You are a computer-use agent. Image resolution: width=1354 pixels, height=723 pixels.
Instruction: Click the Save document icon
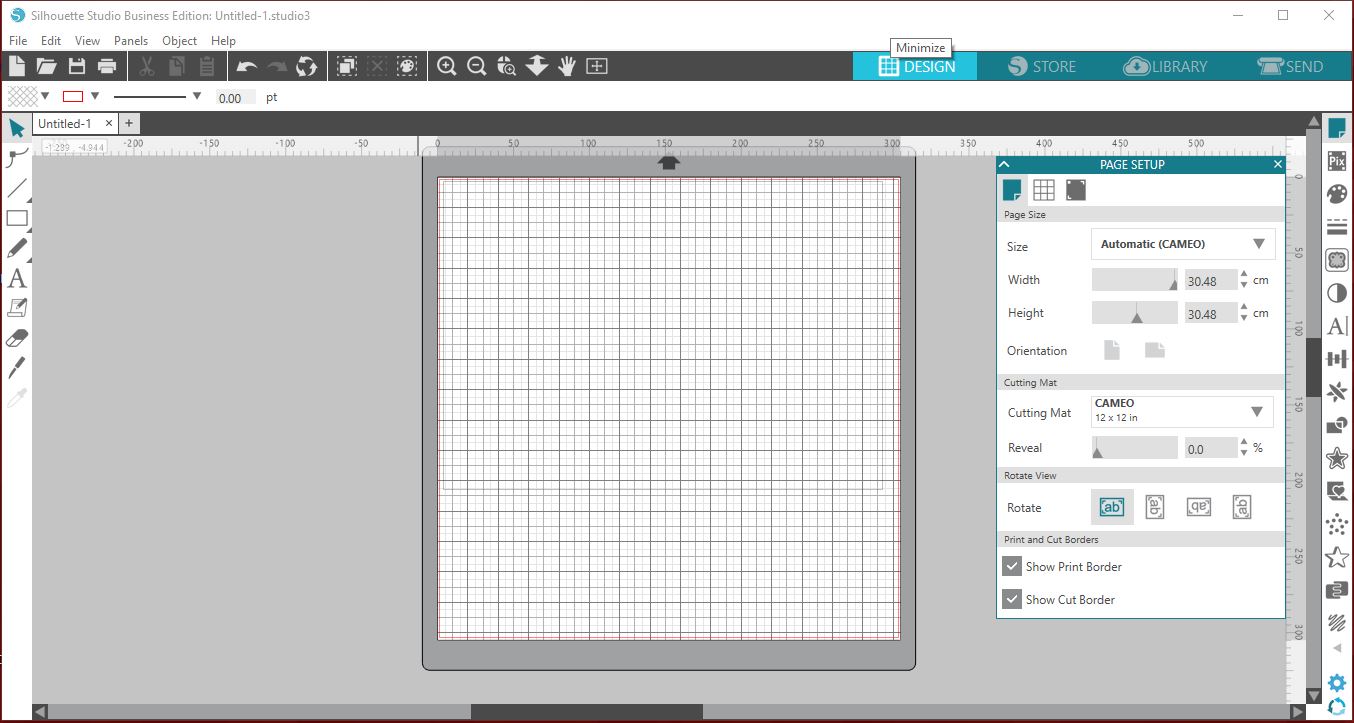click(77, 66)
